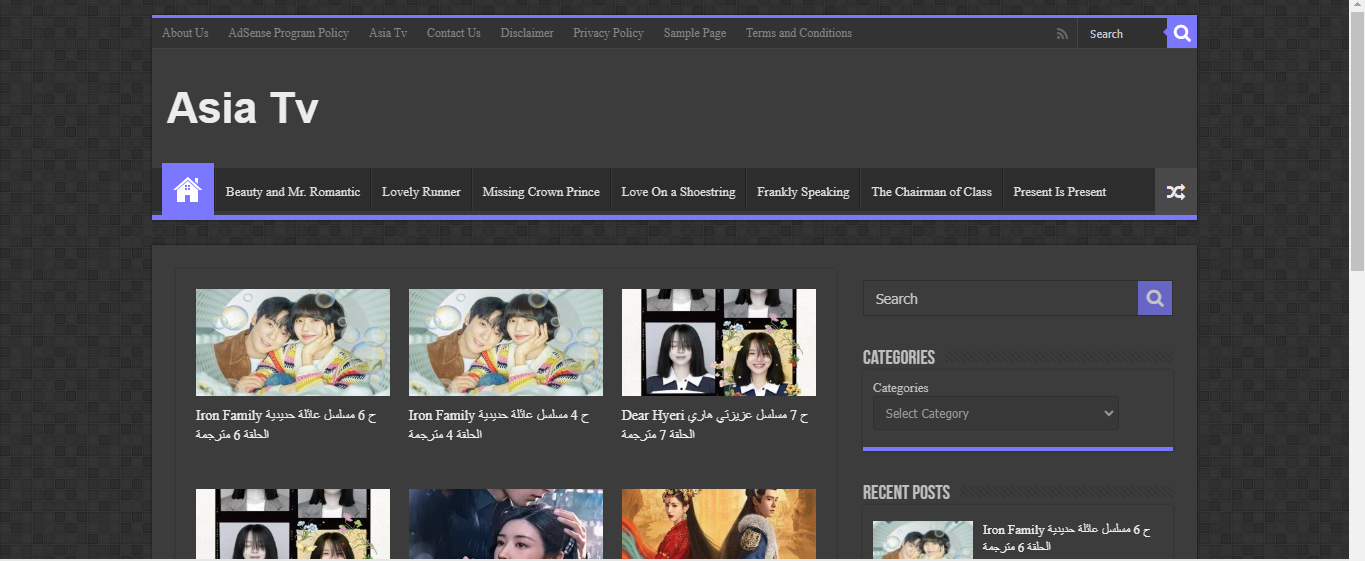
Task: Open Recent Posts Iron Family thumbnail
Action: [923, 540]
